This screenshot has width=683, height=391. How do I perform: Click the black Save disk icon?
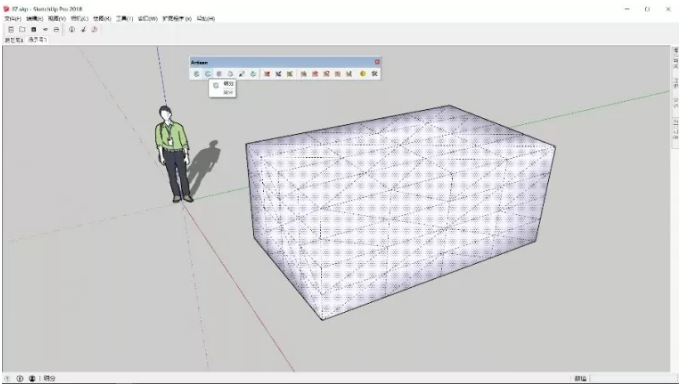[x=34, y=30]
